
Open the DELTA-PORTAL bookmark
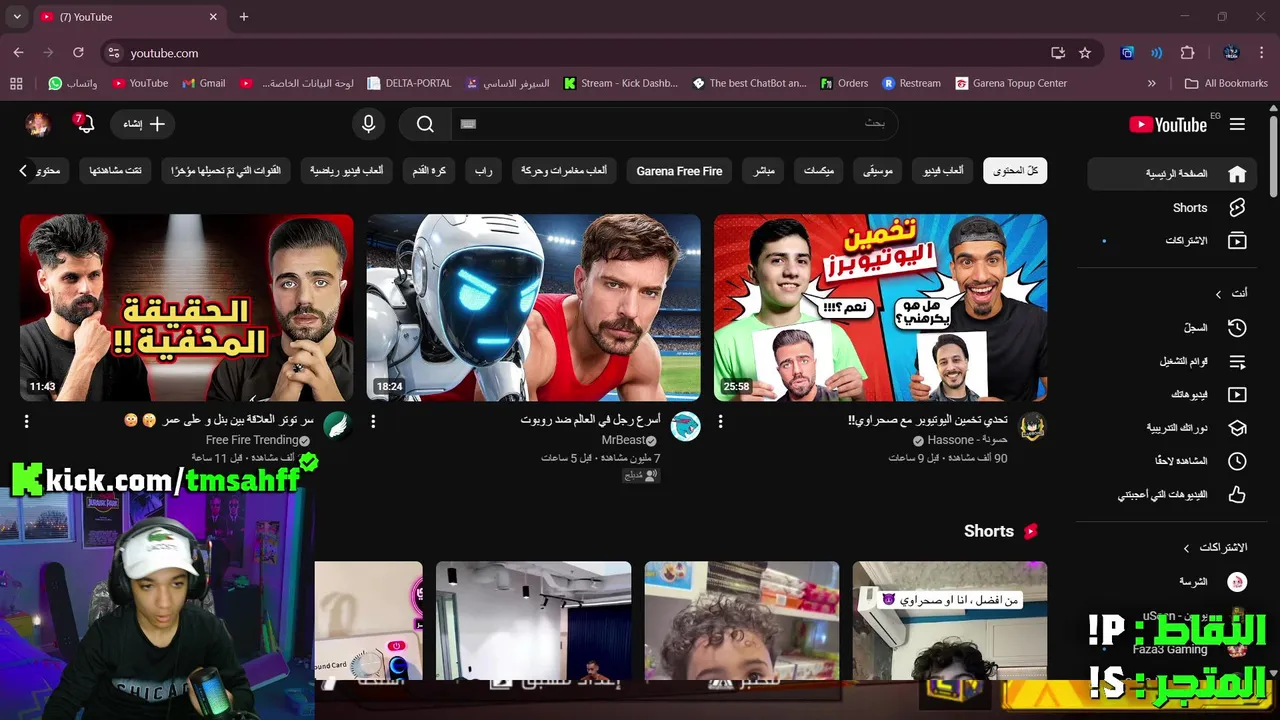pos(410,83)
